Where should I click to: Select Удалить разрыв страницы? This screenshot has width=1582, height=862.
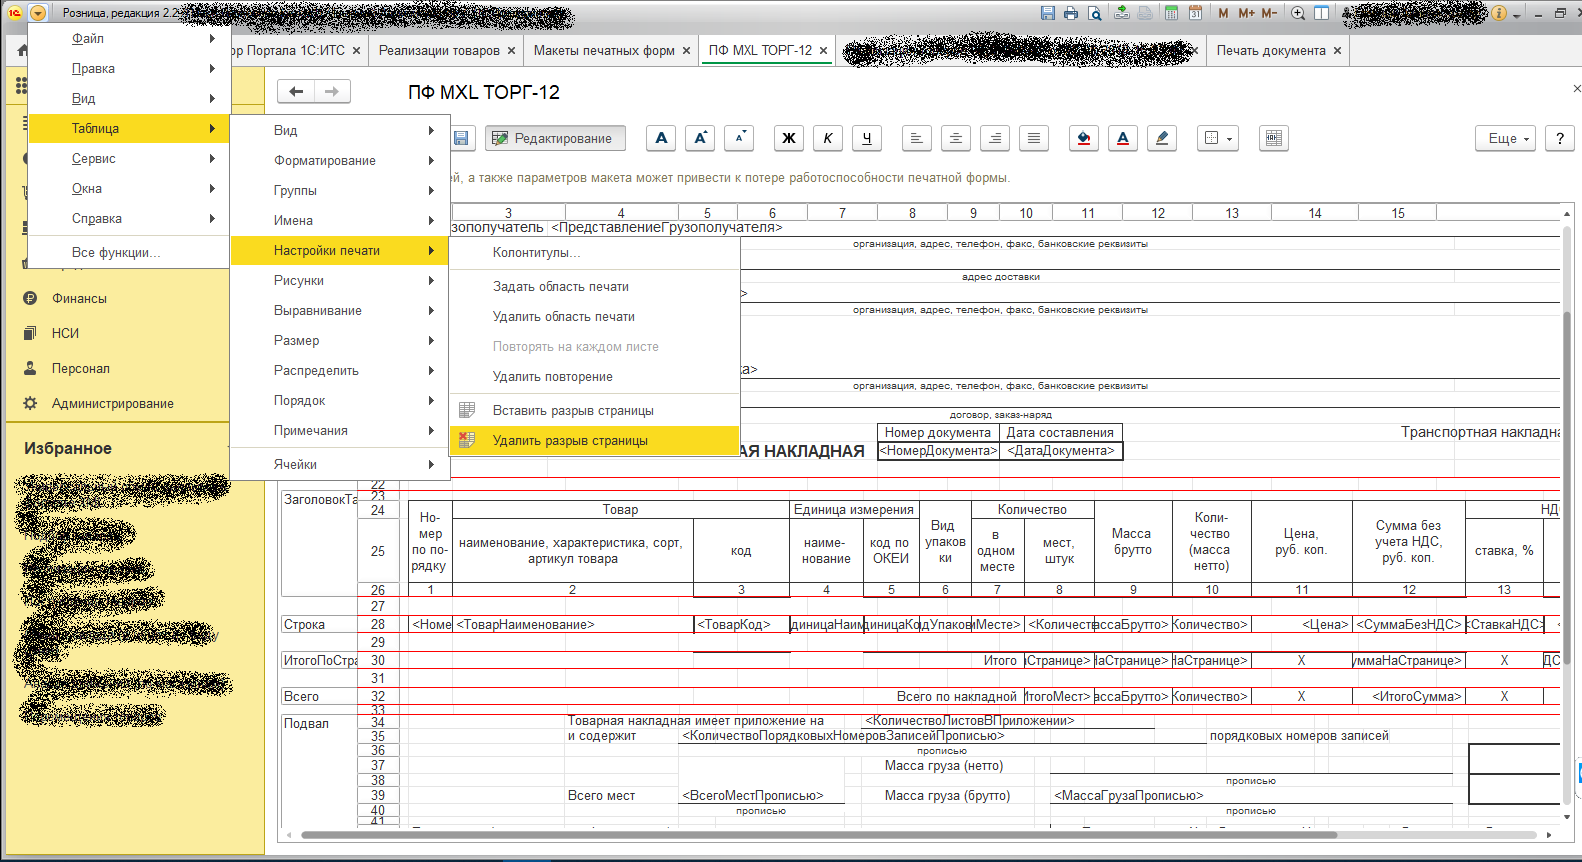(x=595, y=440)
